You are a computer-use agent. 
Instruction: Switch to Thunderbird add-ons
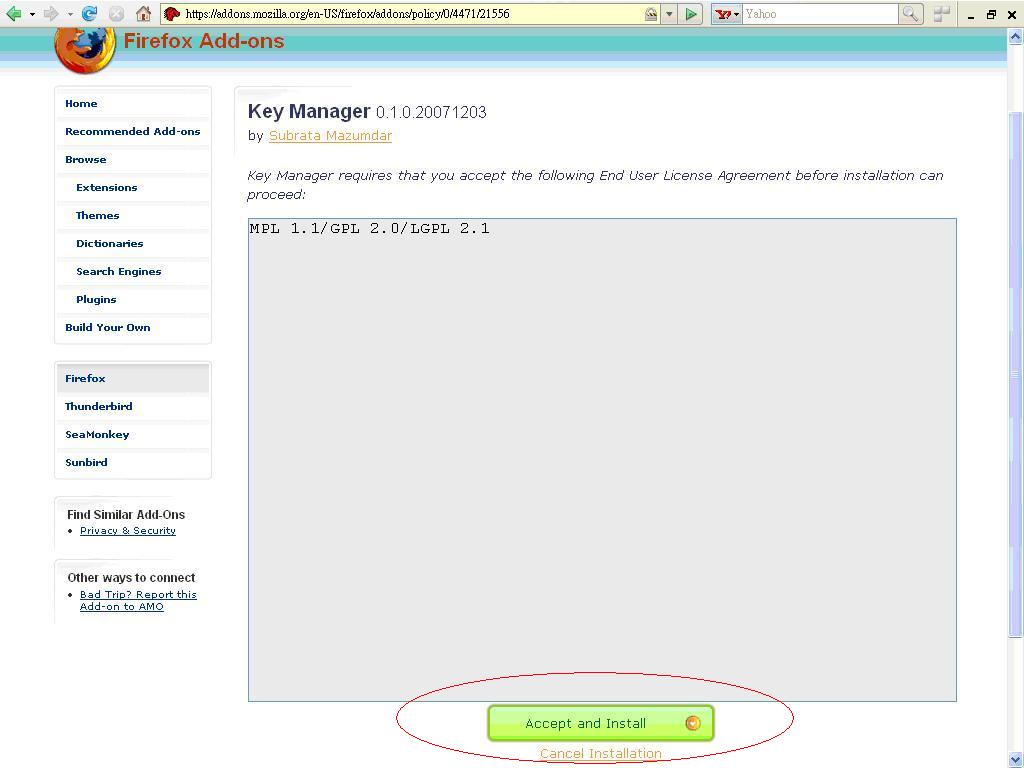99,406
